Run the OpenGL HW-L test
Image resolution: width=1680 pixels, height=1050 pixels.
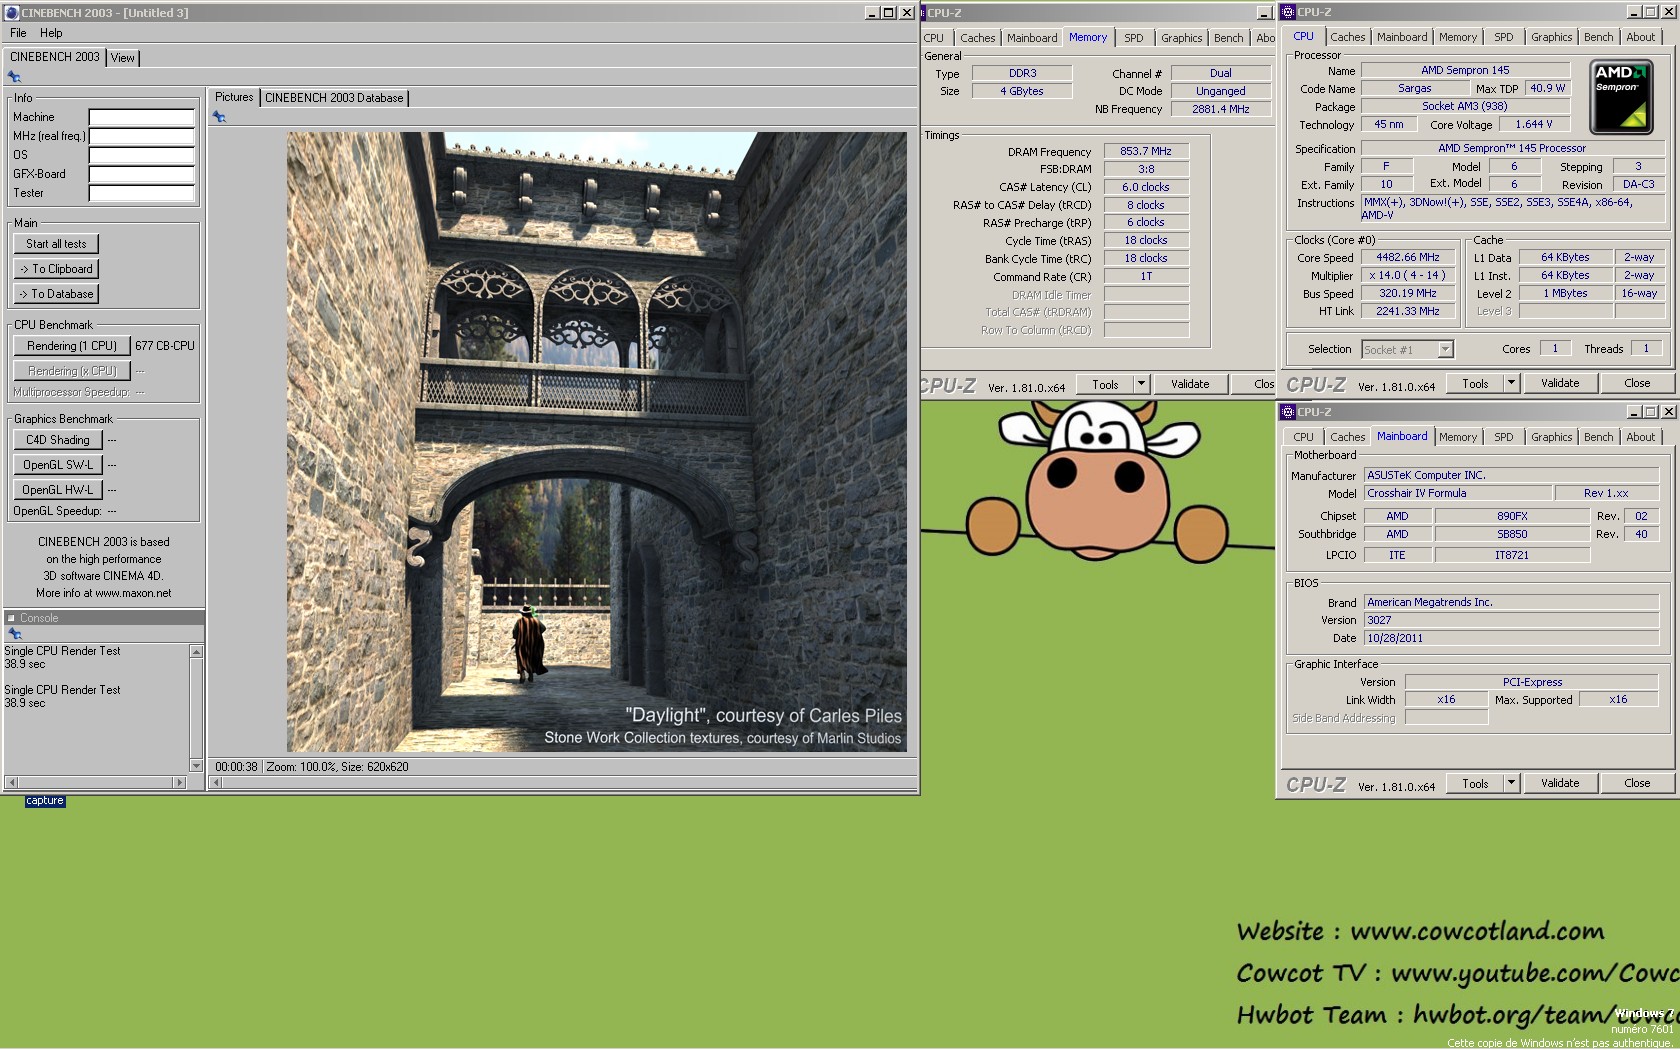[58, 490]
